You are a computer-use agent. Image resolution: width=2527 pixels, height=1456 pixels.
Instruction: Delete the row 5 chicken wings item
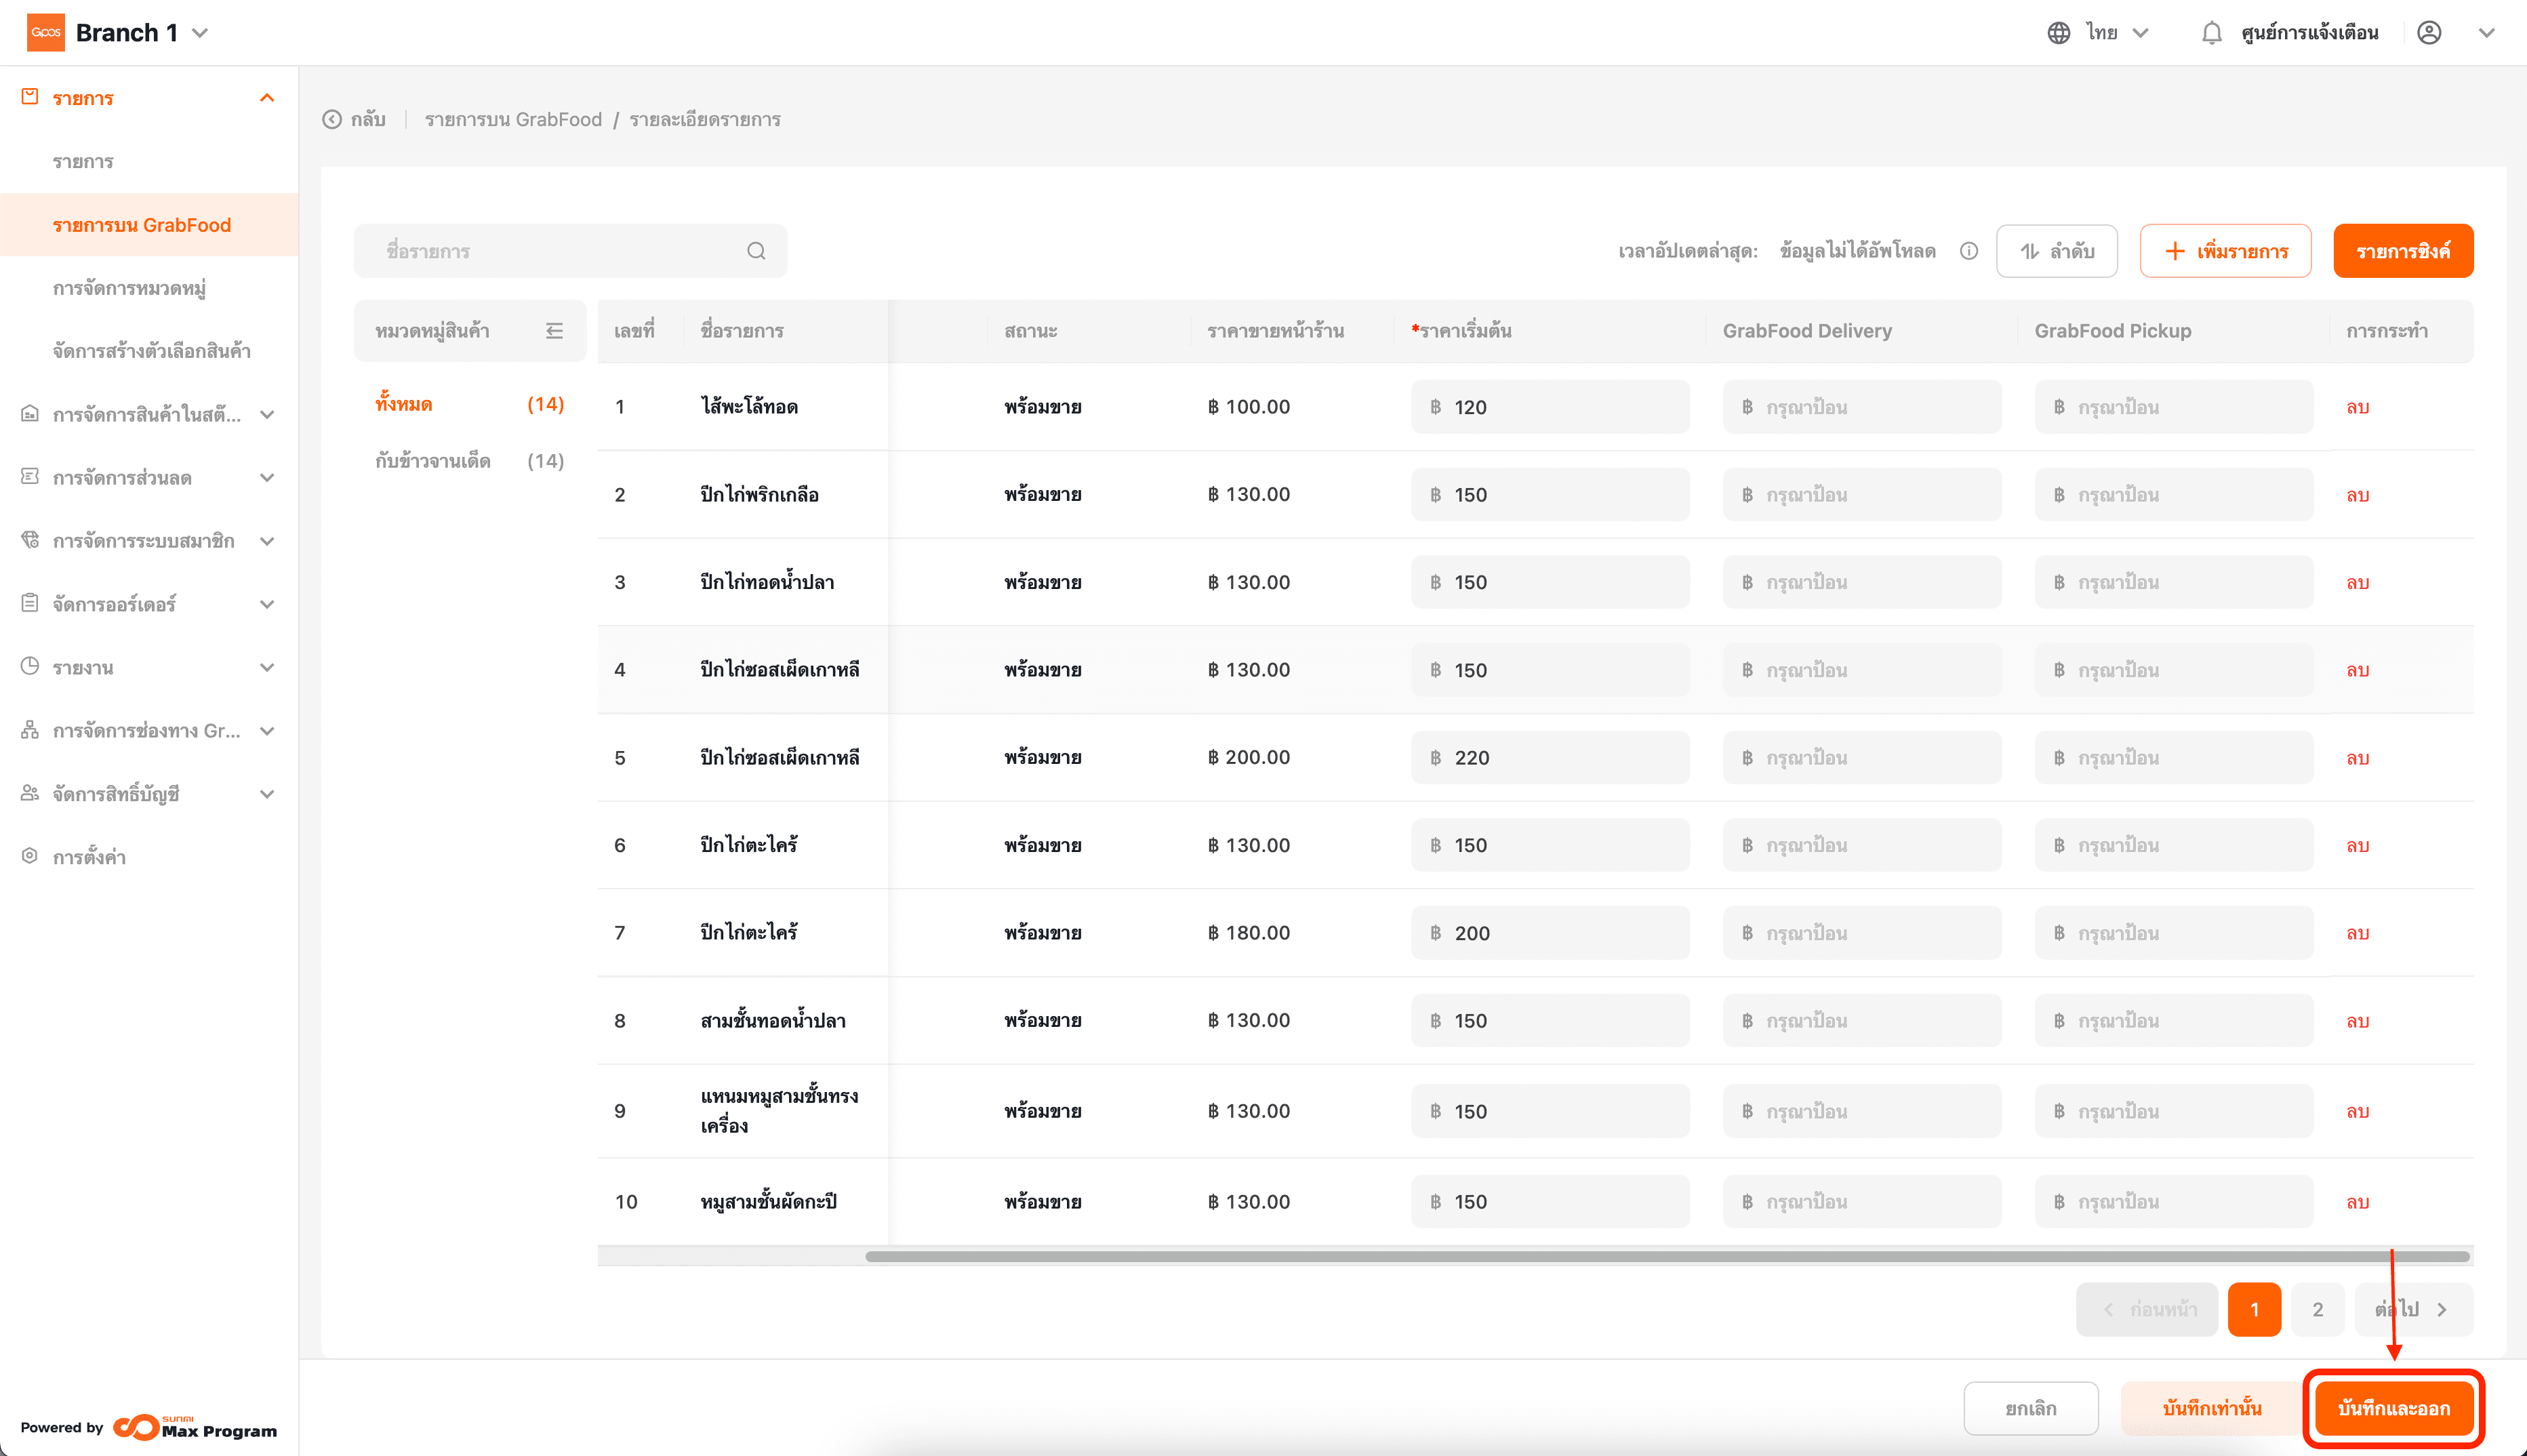pyautogui.click(x=2357, y=758)
